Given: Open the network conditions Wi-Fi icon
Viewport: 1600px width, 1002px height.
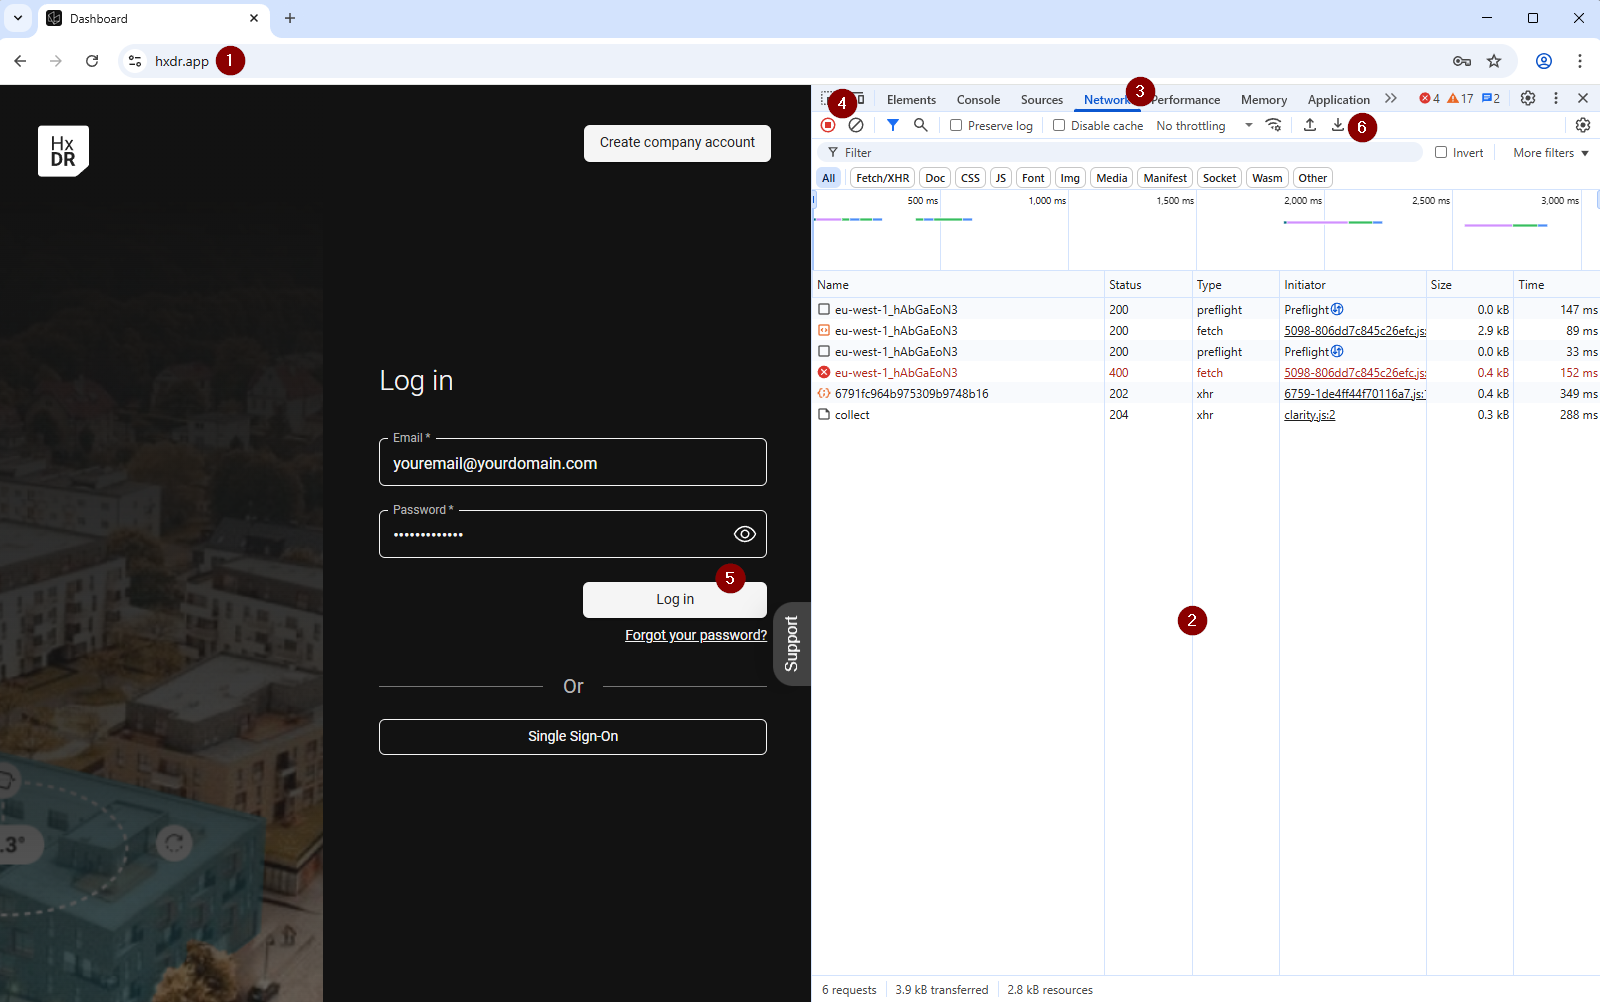Looking at the screenshot, I should pos(1274,125).
